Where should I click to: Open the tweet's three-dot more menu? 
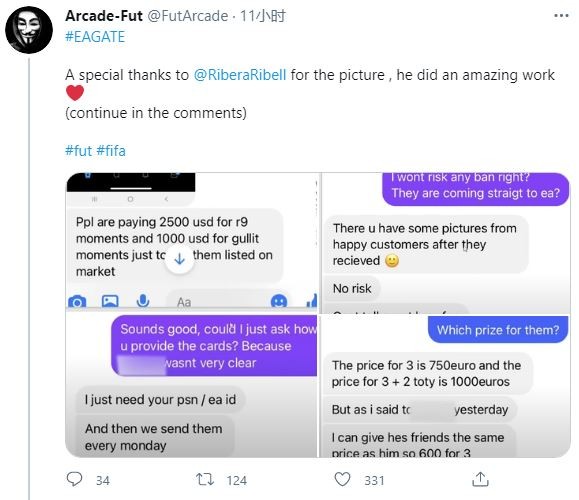pyautogui.click(x=561, y=16)
